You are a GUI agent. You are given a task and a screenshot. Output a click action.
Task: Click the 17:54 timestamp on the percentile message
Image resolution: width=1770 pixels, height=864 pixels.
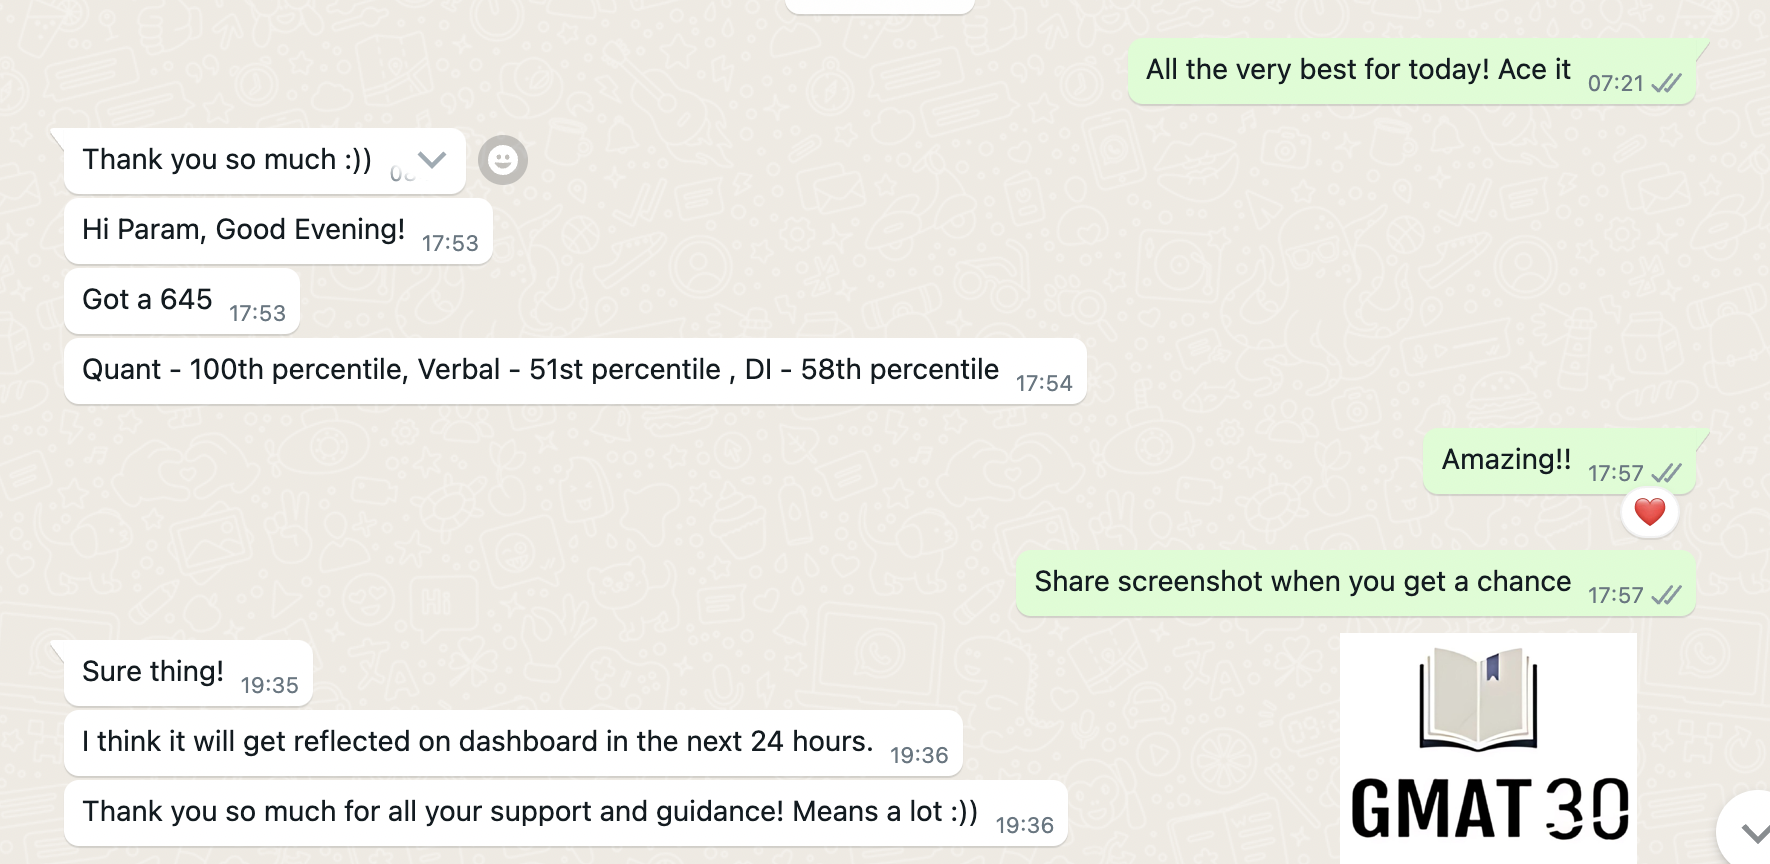coord(1044,384)
